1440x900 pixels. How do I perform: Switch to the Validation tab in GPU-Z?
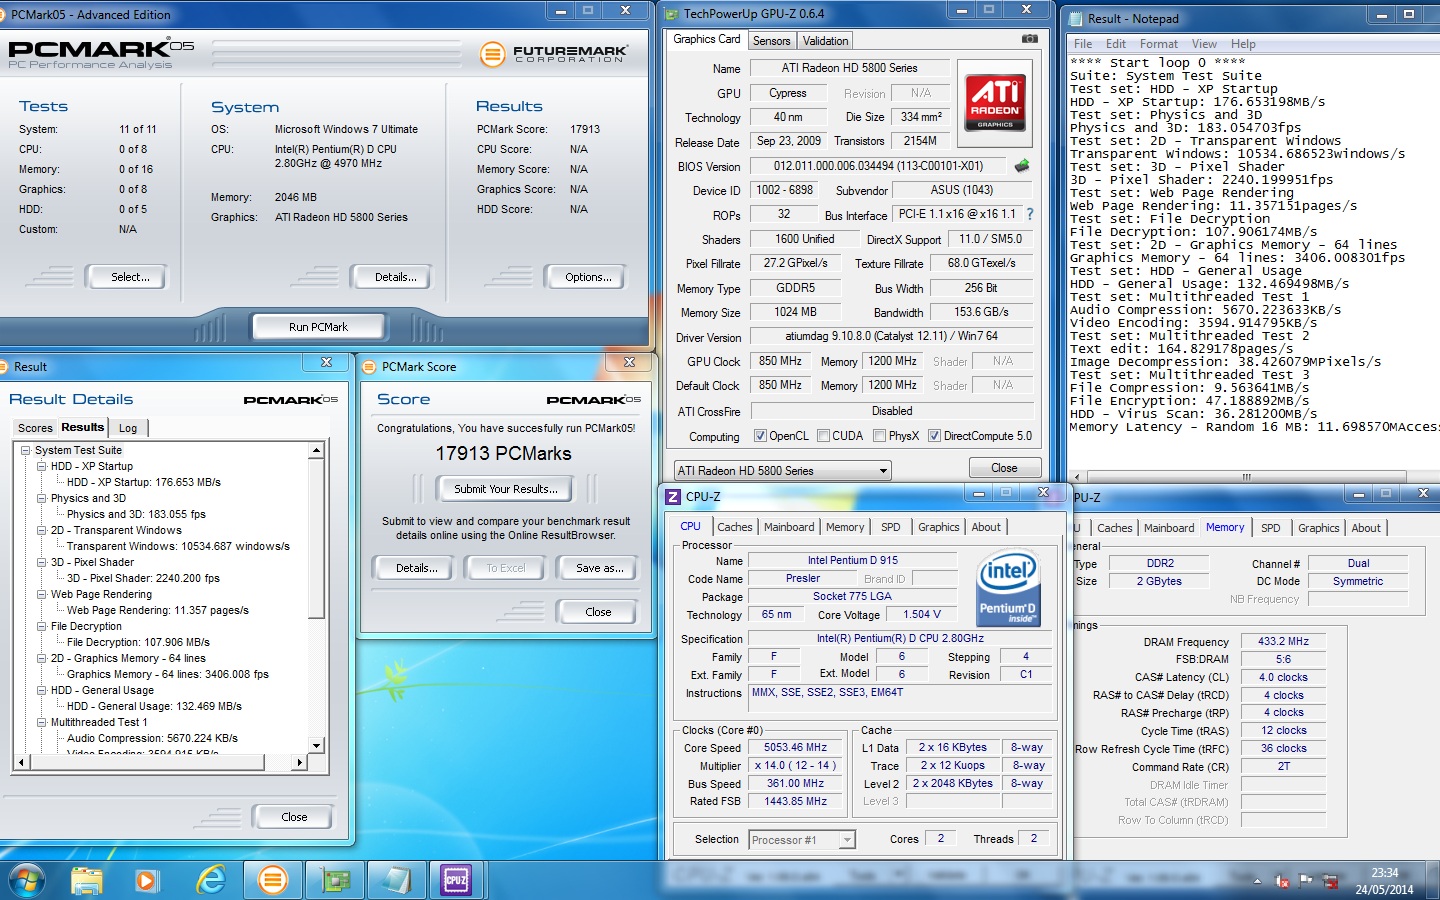(825, 41)
